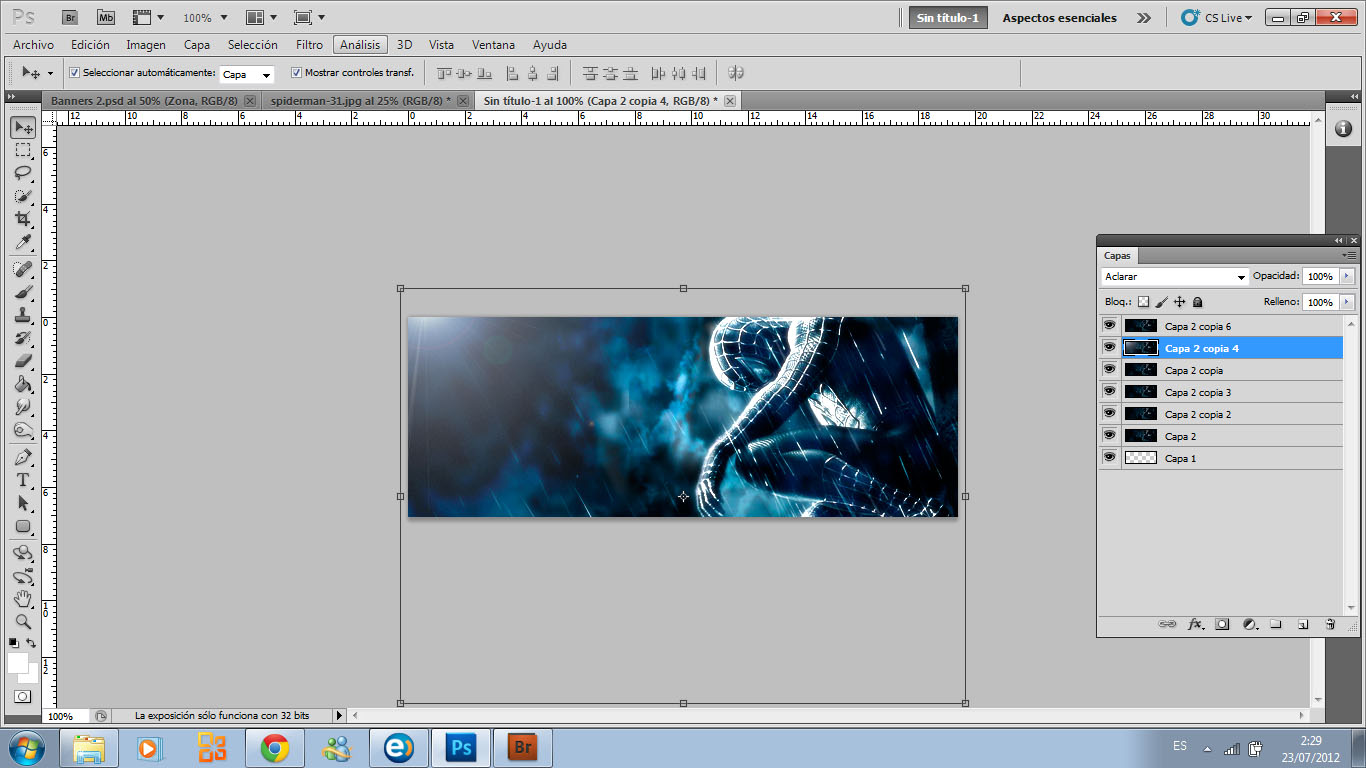Switch to spiderman-31.jpg tab
Screen dimensions: 1366x768
click(360, 101)
